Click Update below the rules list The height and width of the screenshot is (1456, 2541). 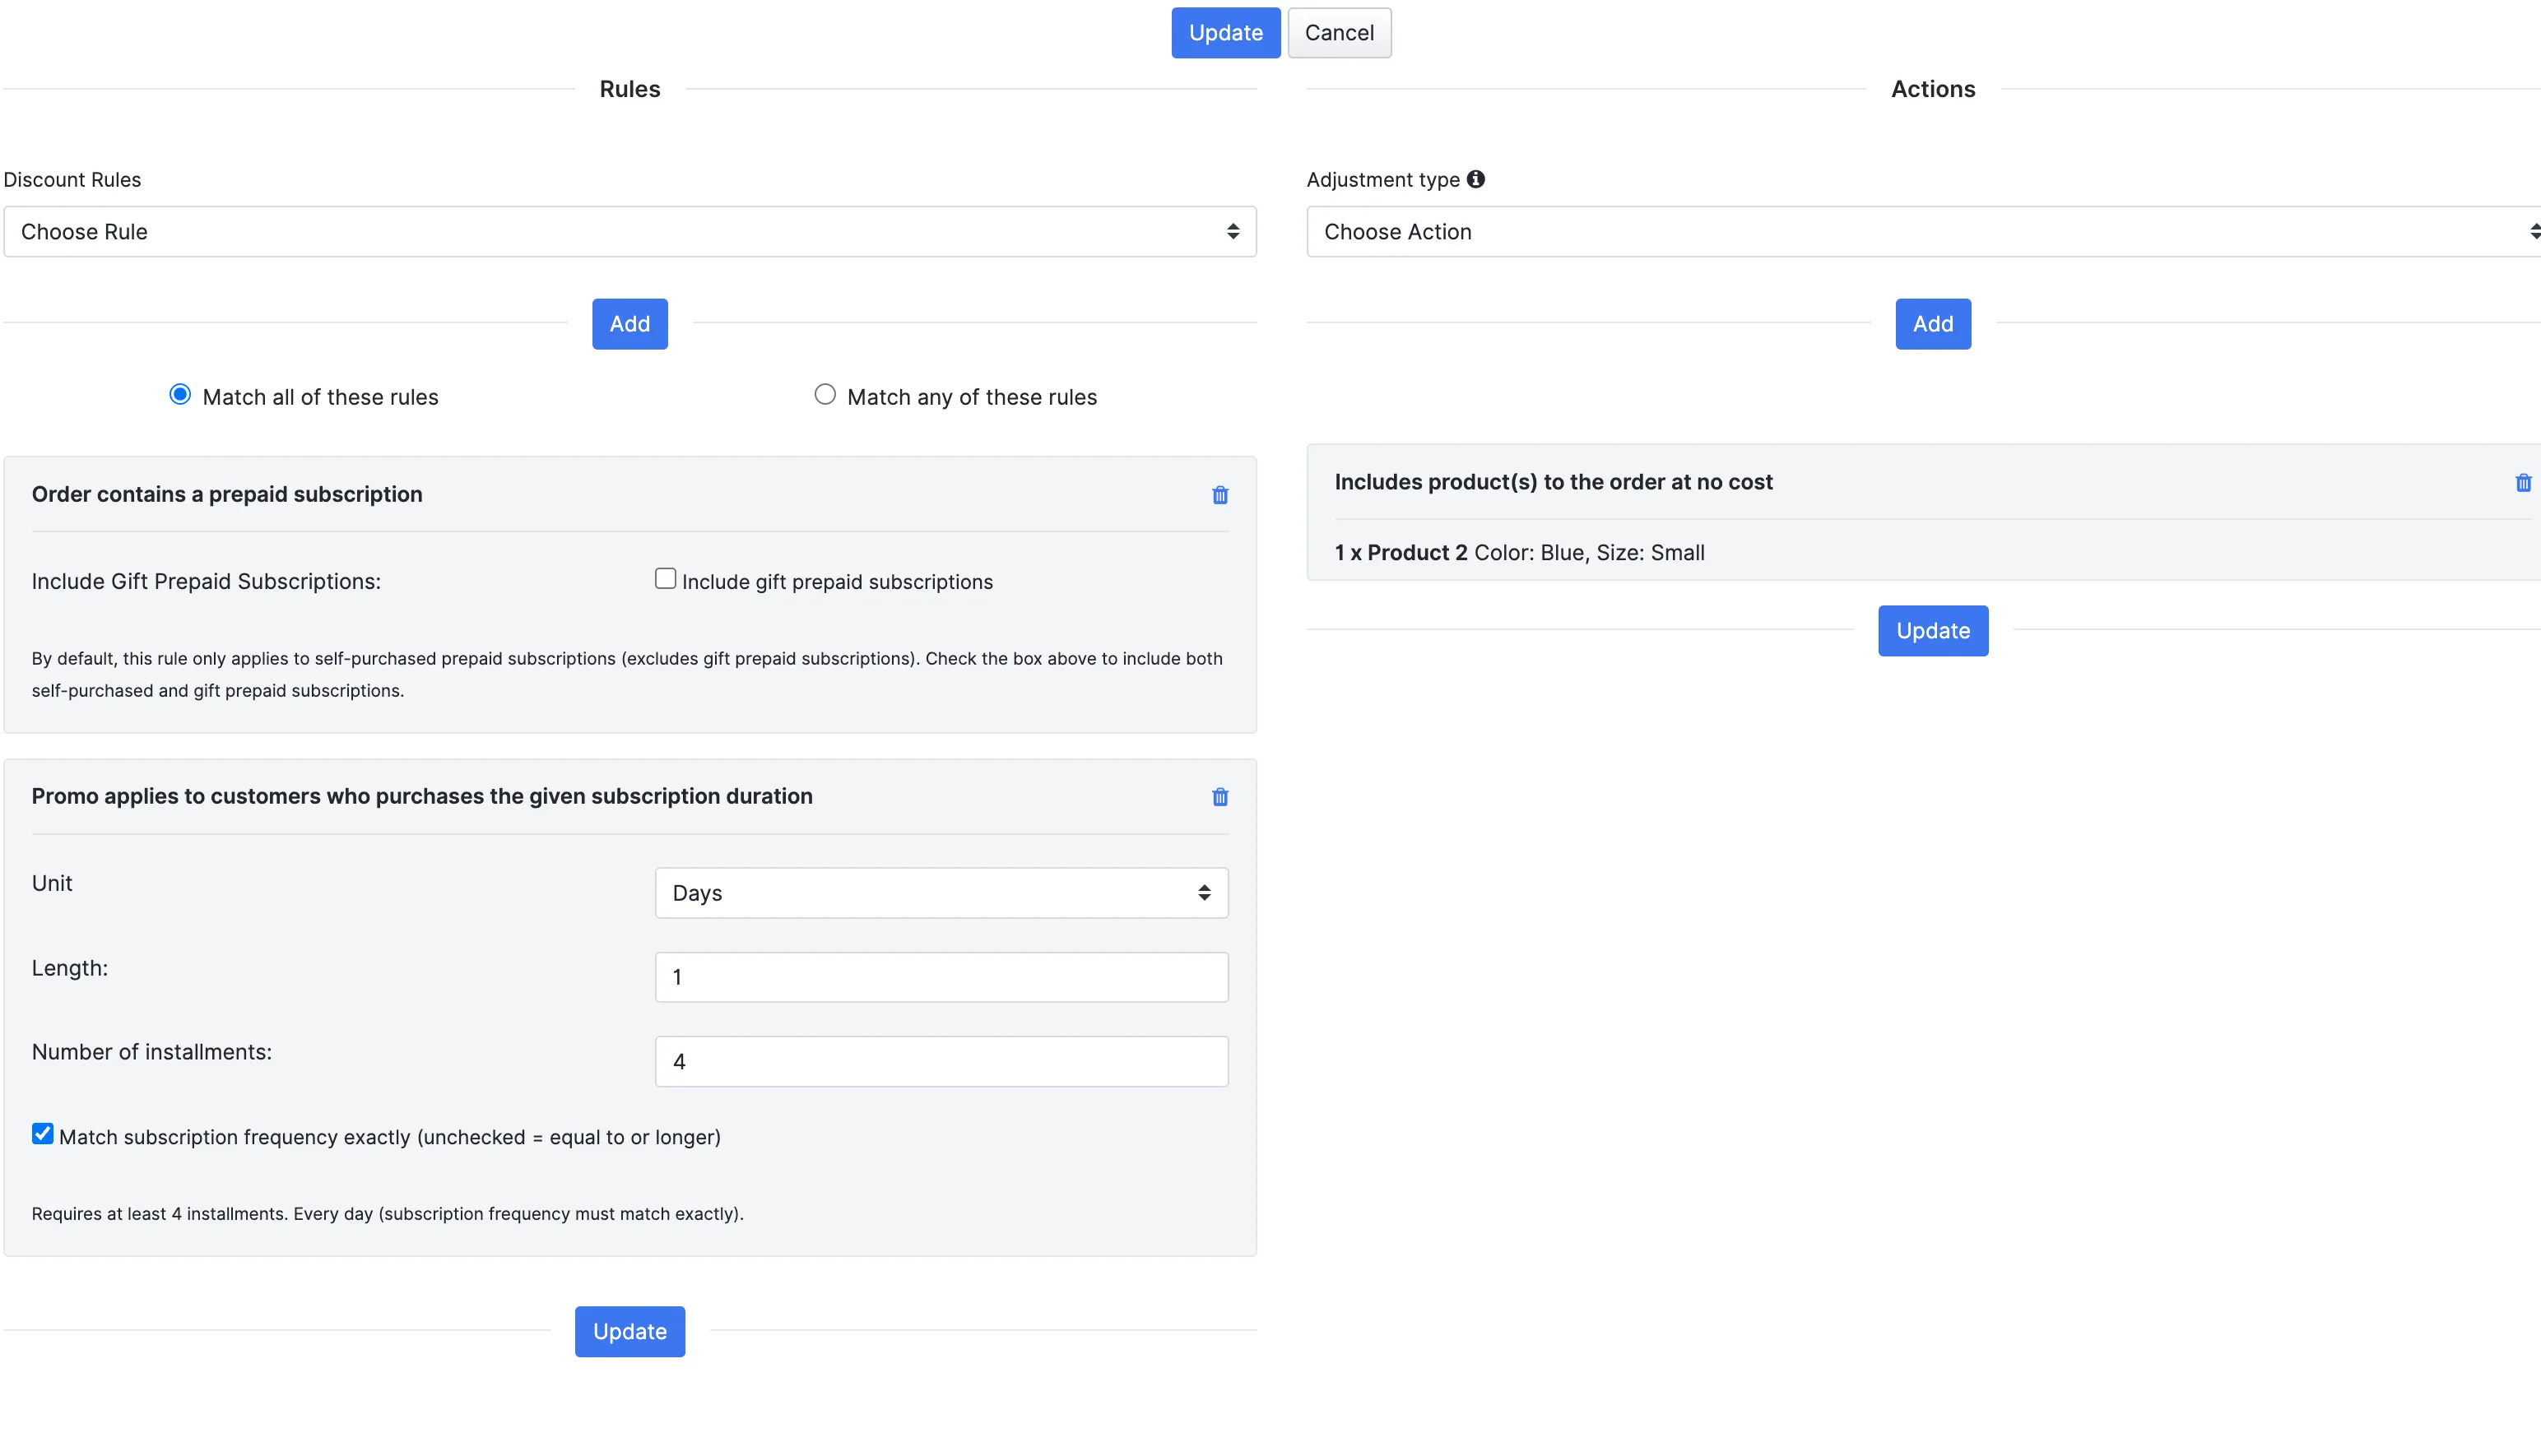click(629, 1332)
